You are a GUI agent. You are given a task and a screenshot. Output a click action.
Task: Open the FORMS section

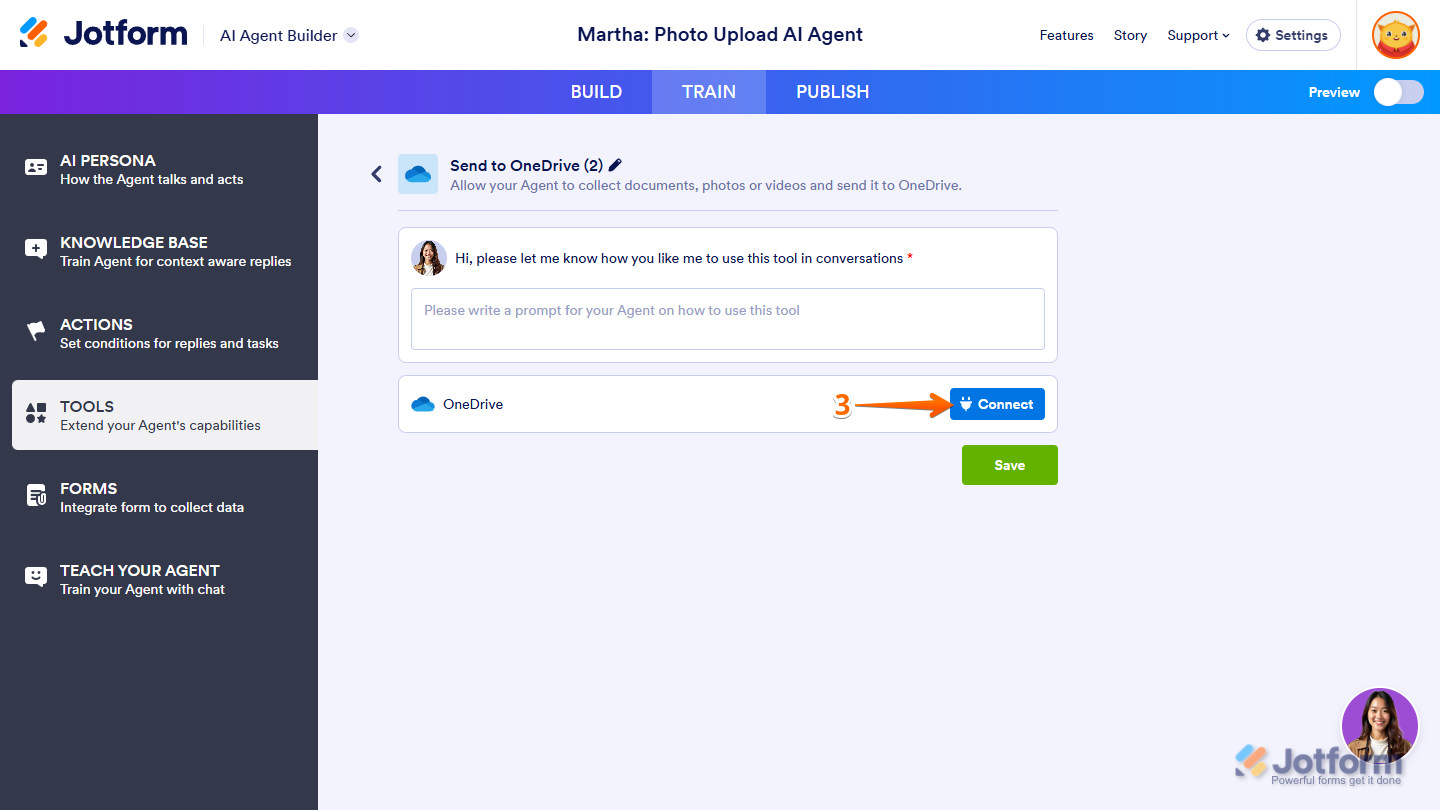tap(165, 497)
